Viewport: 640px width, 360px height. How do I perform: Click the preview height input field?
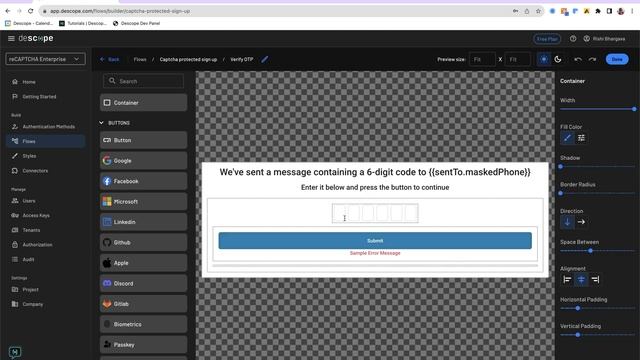pos(518,60)
